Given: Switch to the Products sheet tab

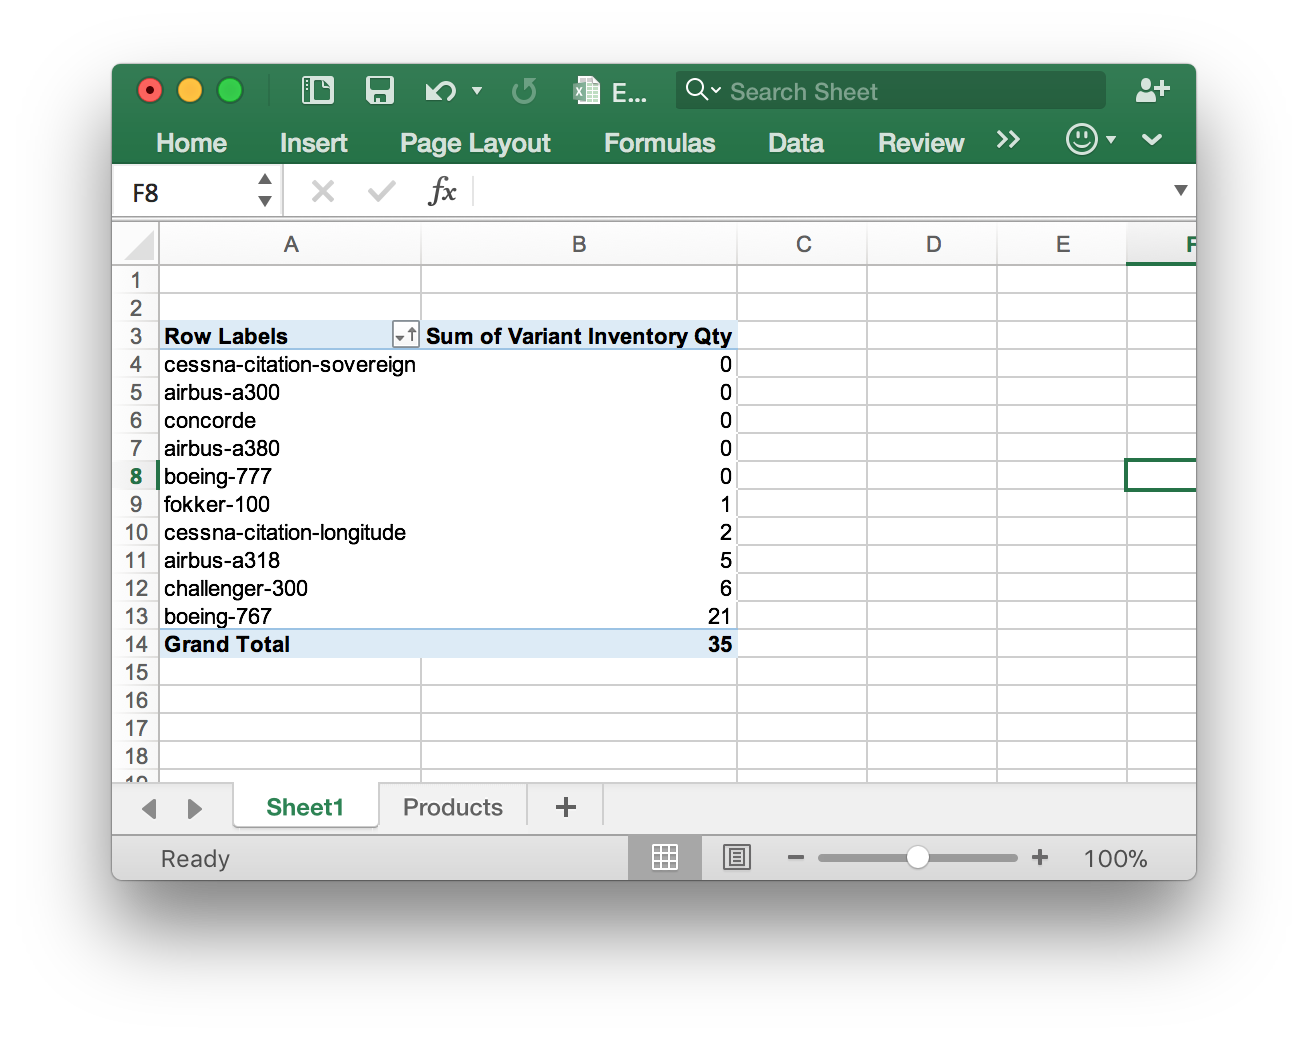Looking at the screenshot, I should [x=452, y=807].
